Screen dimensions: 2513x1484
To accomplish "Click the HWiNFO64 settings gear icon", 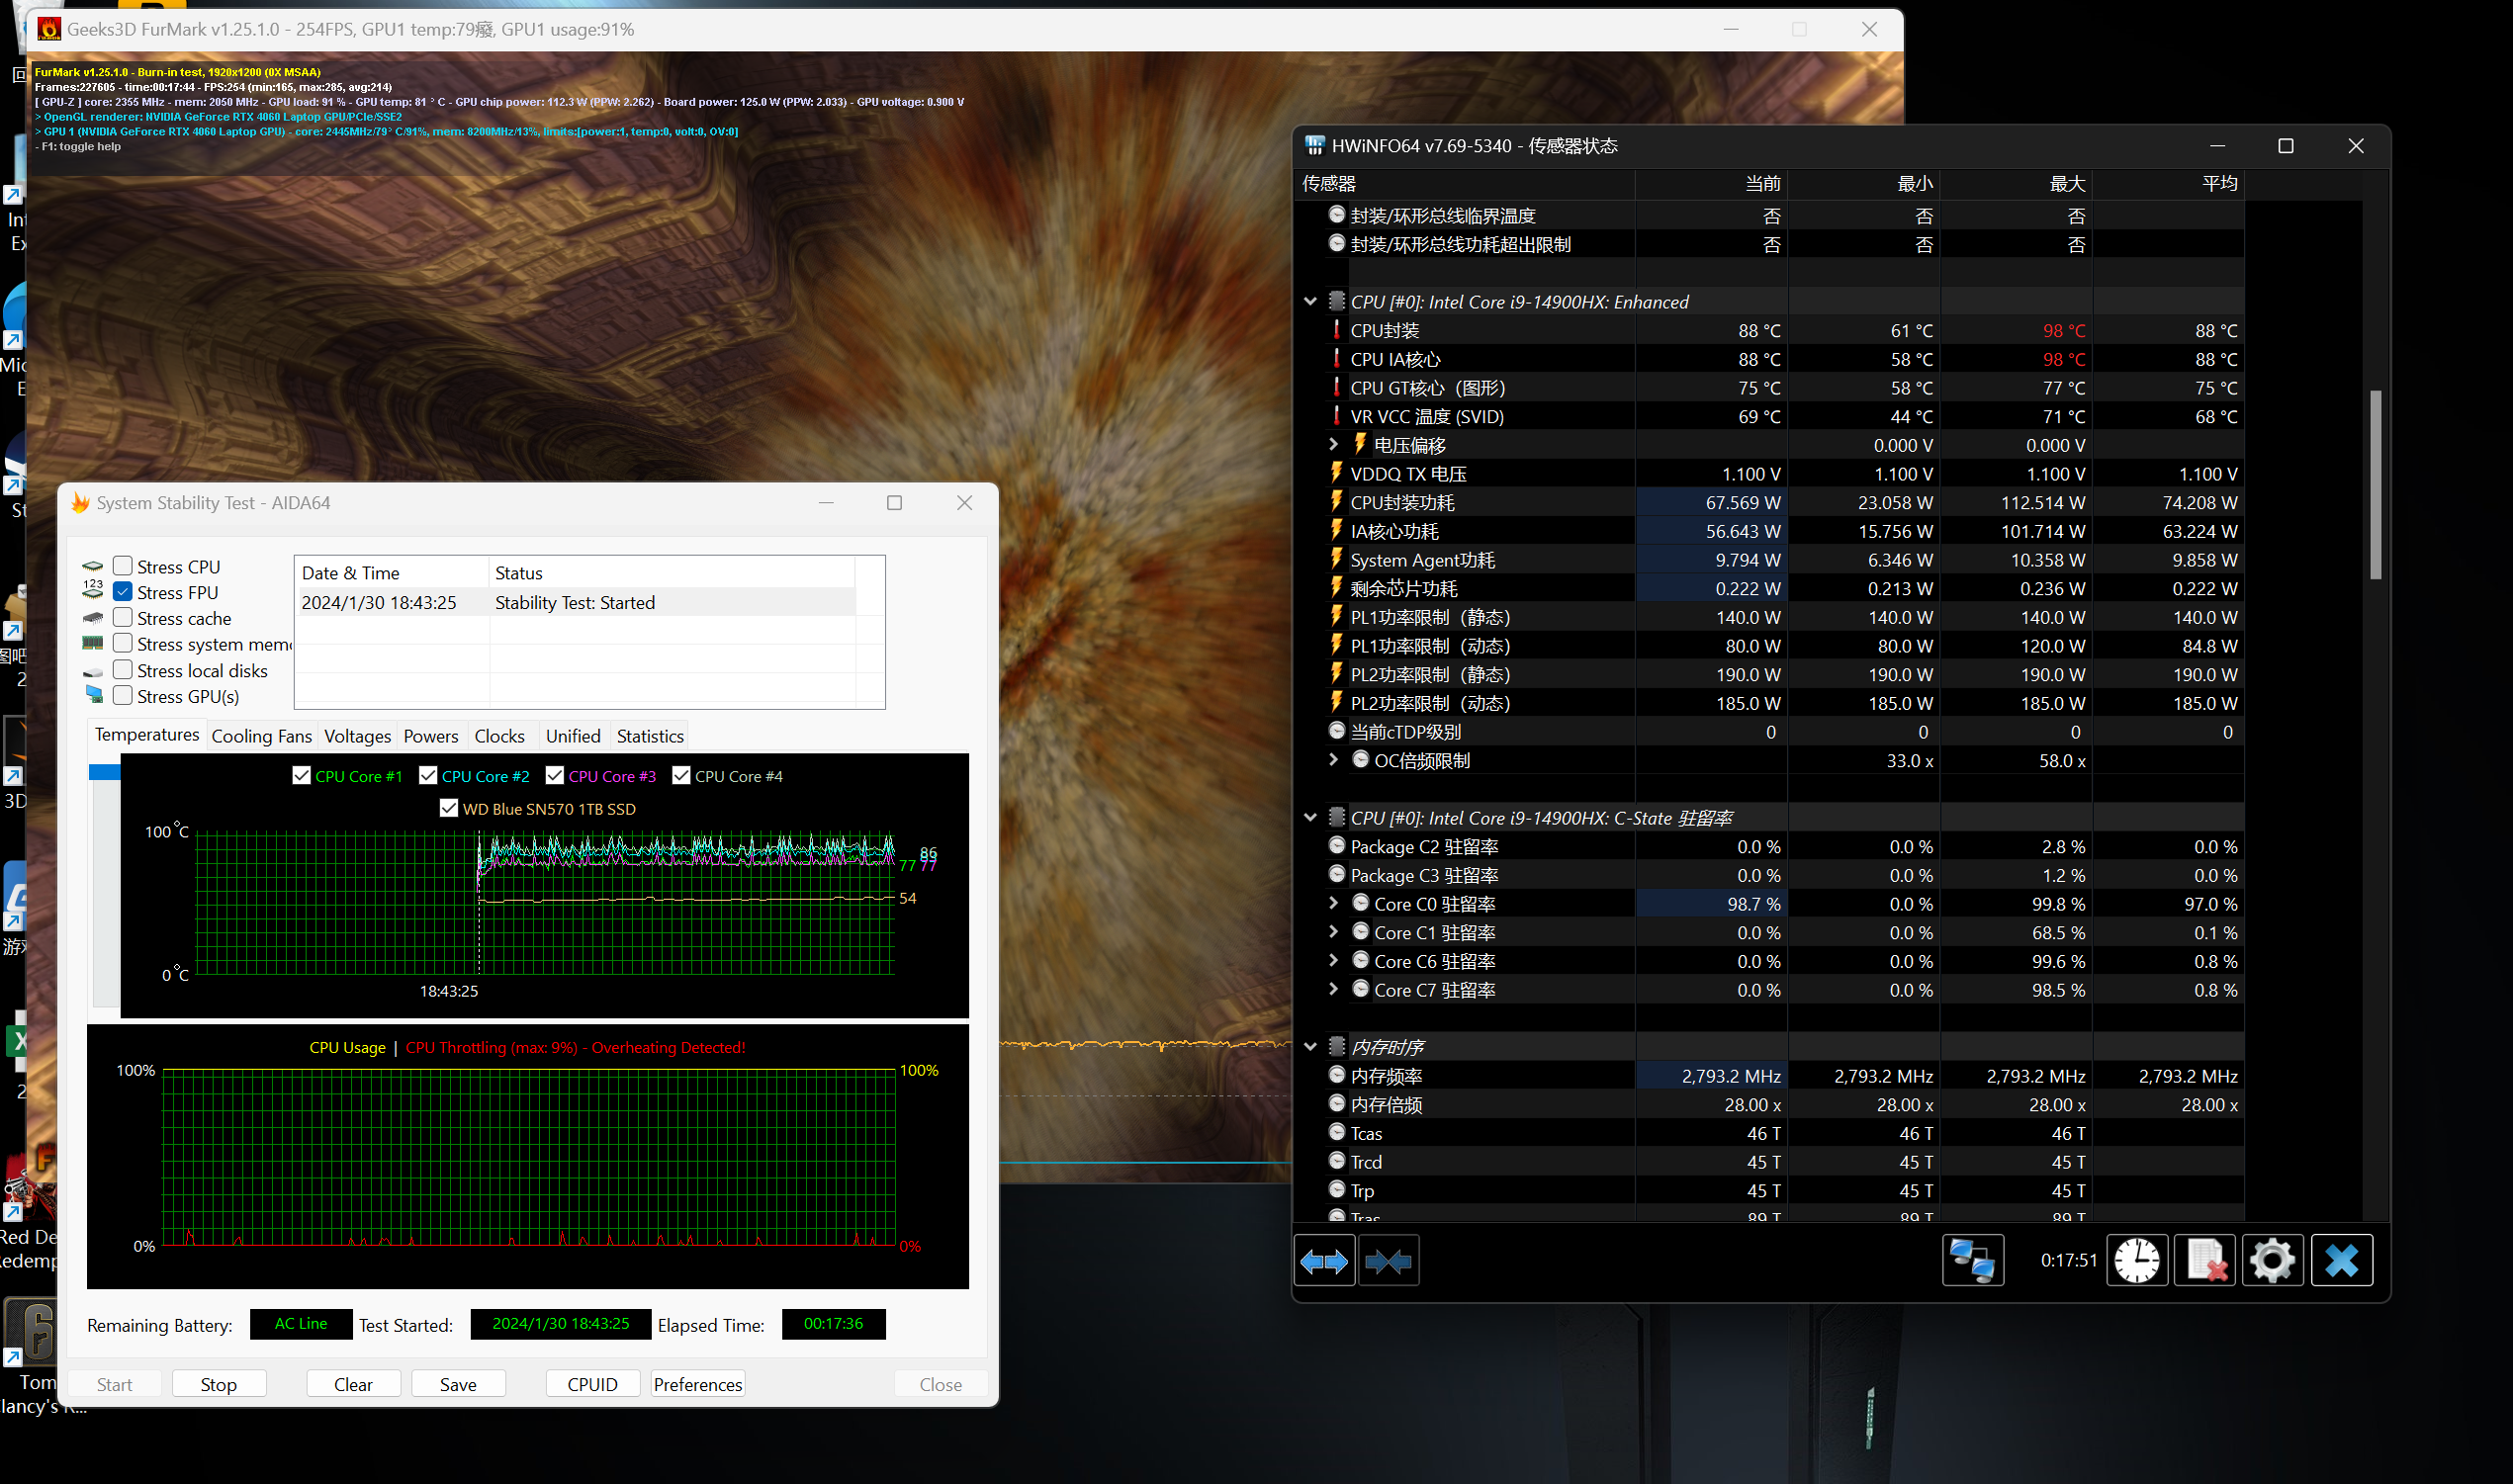I will point(2273,1260).
